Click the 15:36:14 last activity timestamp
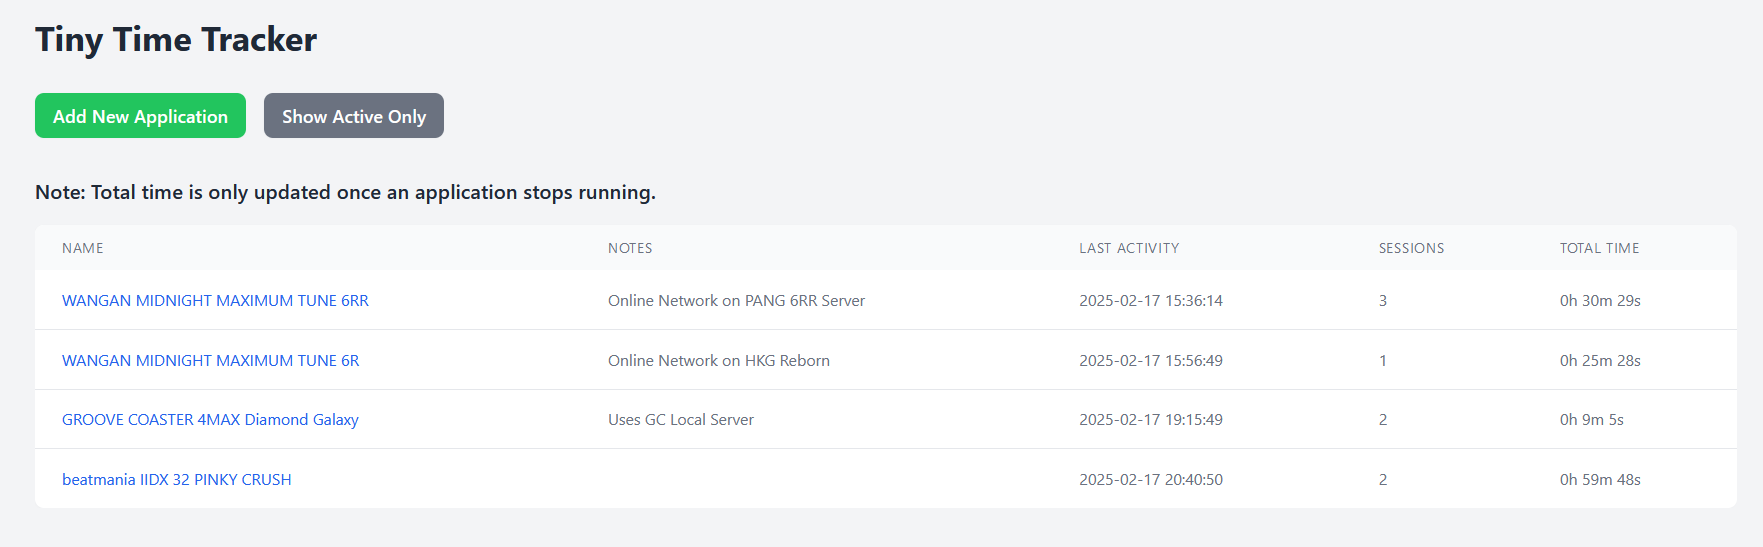 tap(1150, 300)
